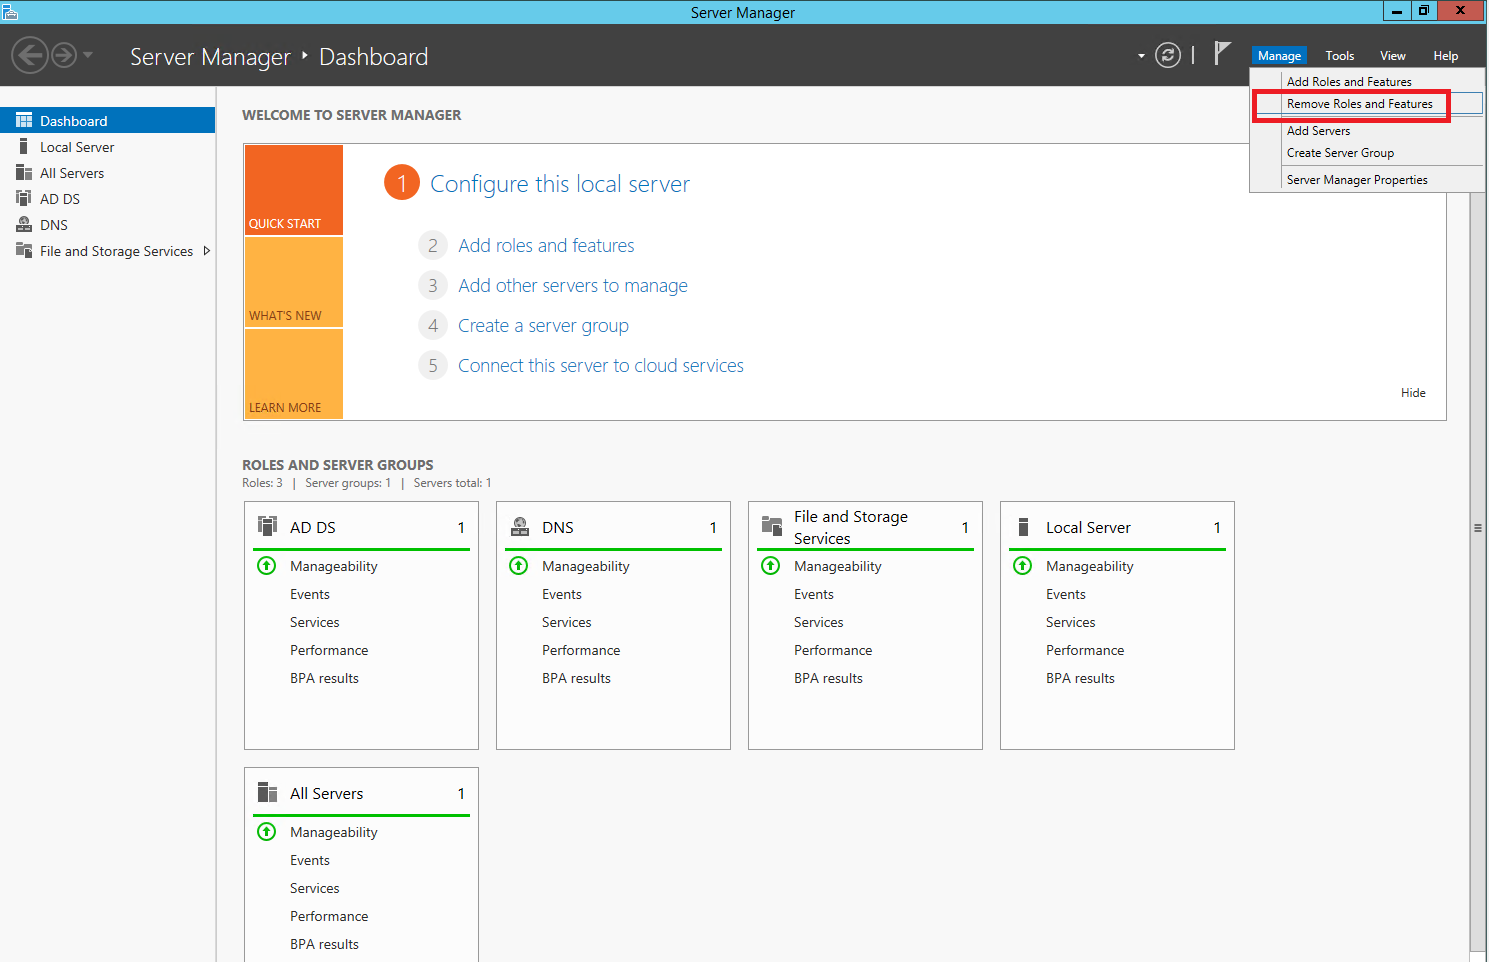Click the All Servers sidebar icon
1489x962 pixels.
(x=24, y=172)
